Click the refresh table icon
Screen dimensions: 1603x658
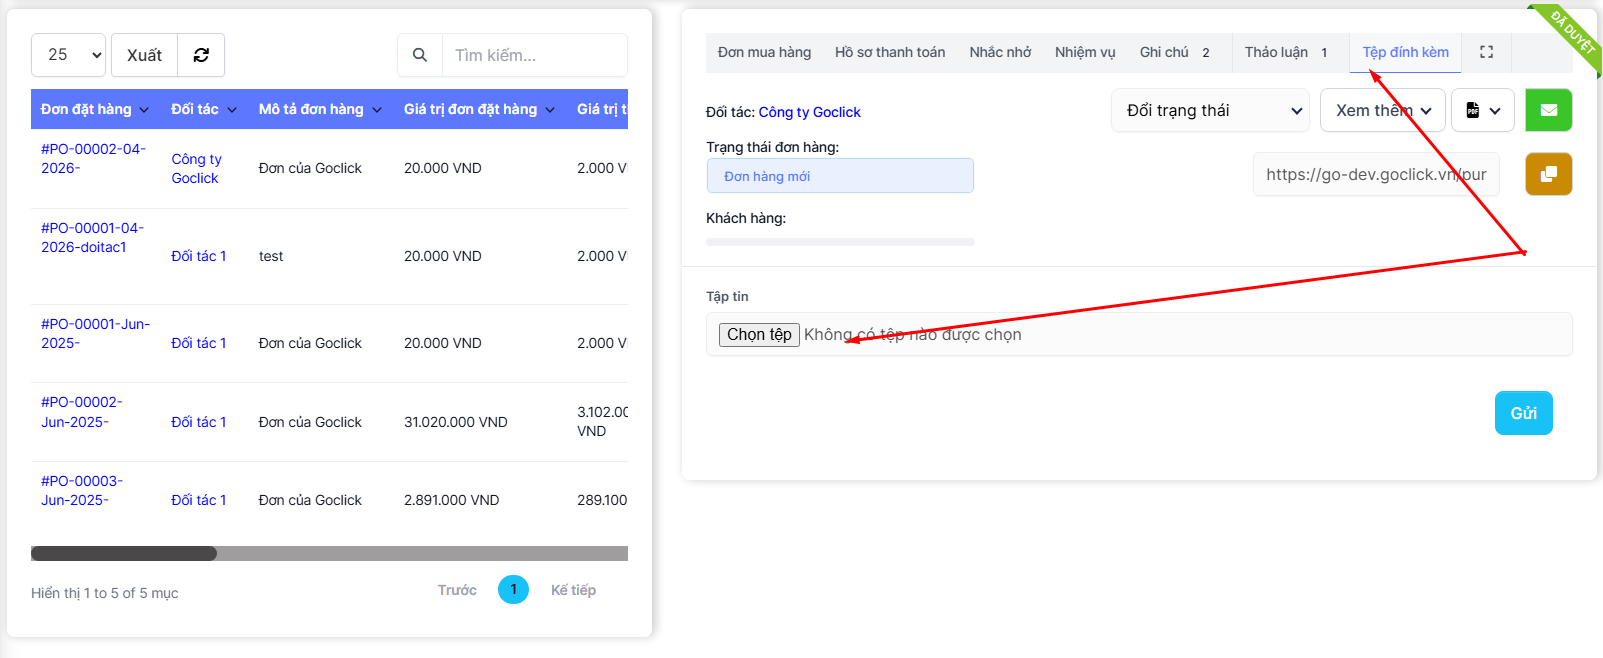click(x=201, y=55)
